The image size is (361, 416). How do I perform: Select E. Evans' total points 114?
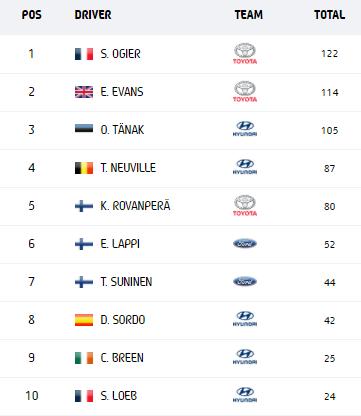coord(330,92)
